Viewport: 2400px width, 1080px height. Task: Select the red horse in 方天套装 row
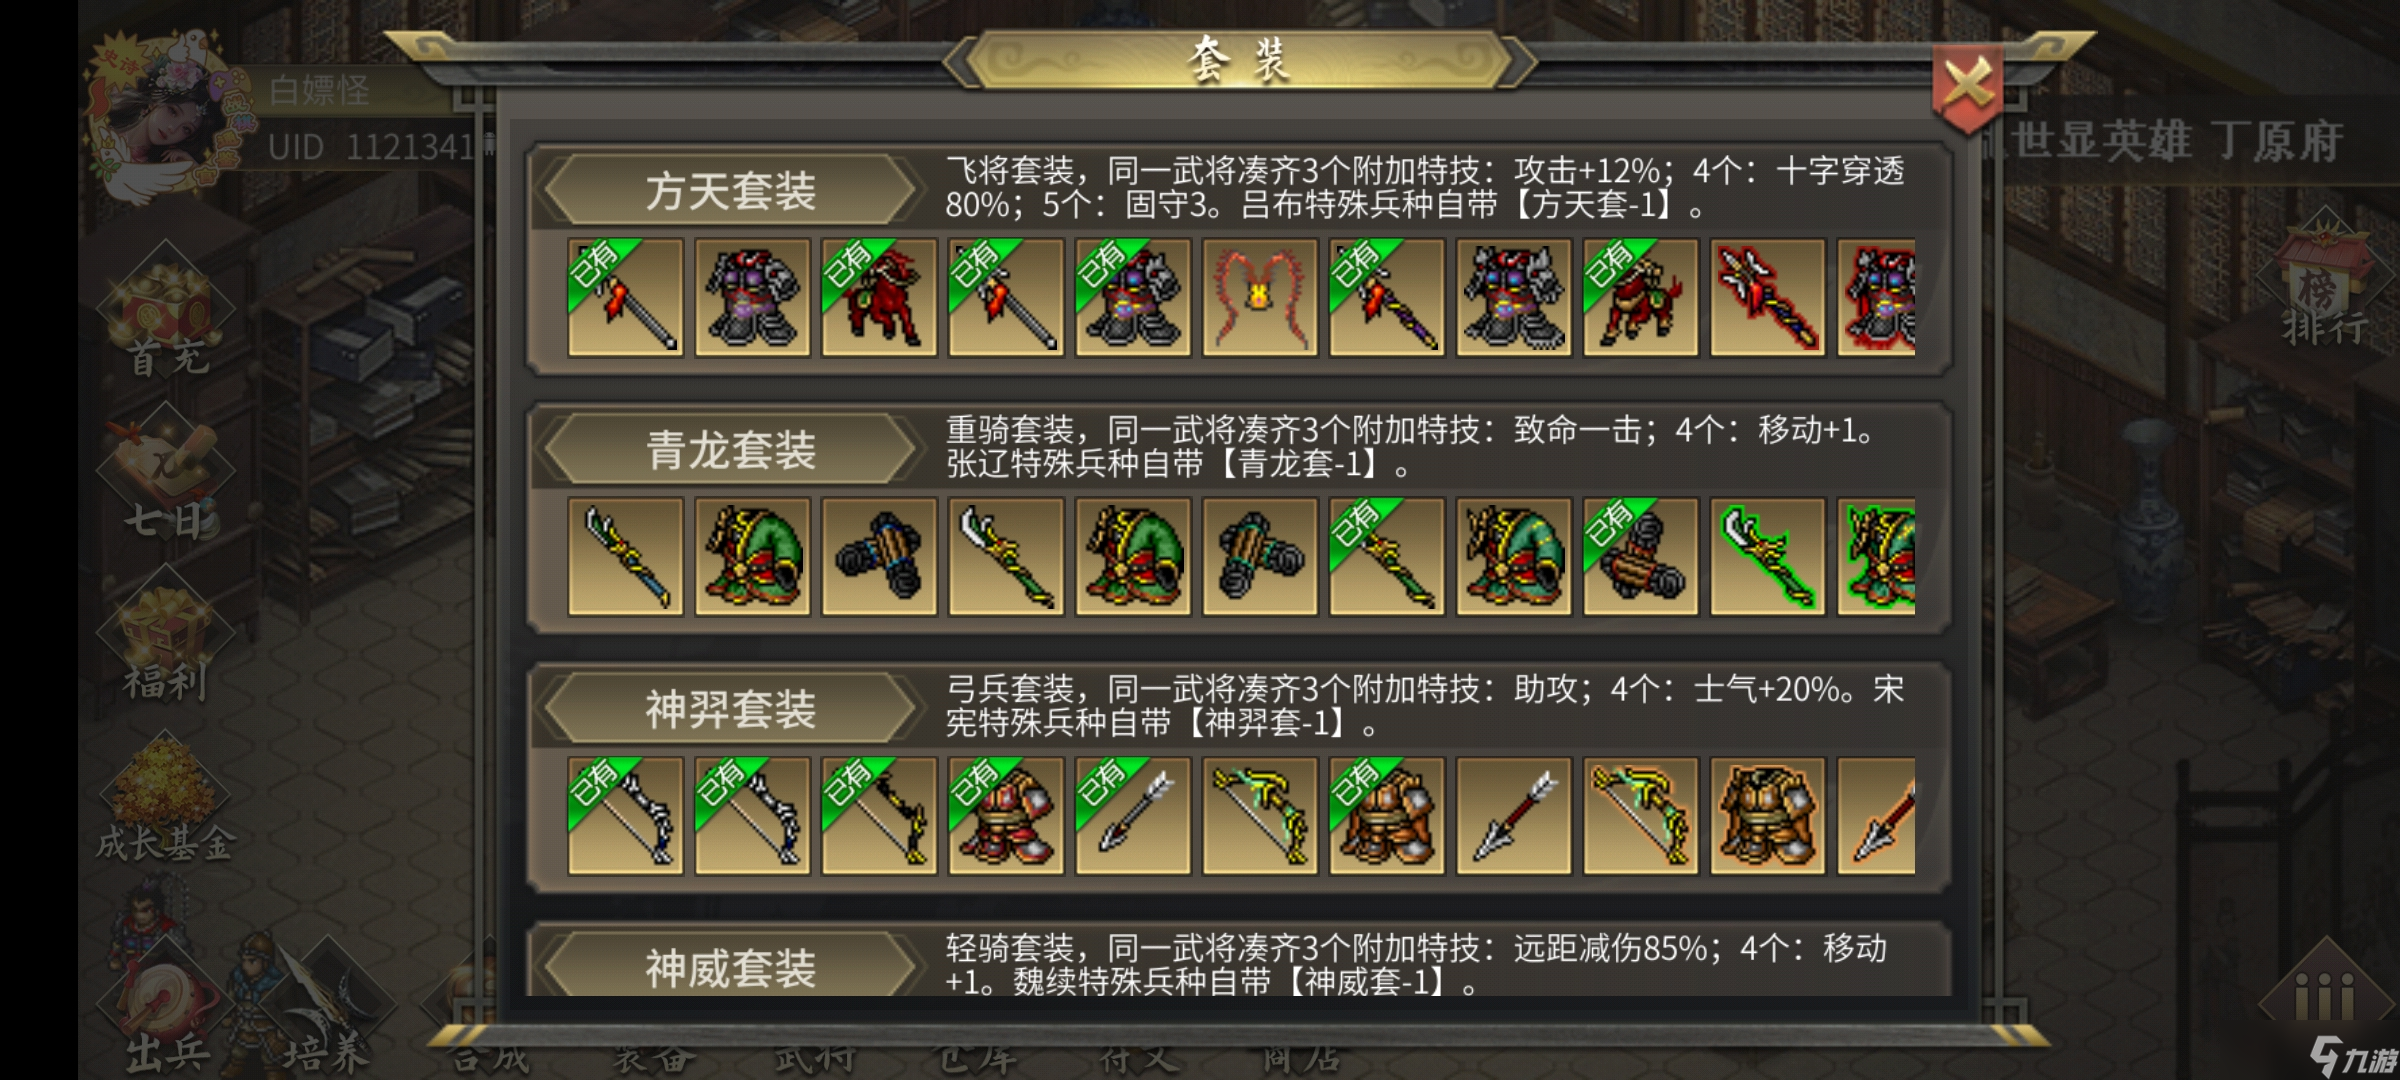coord(879,297)
